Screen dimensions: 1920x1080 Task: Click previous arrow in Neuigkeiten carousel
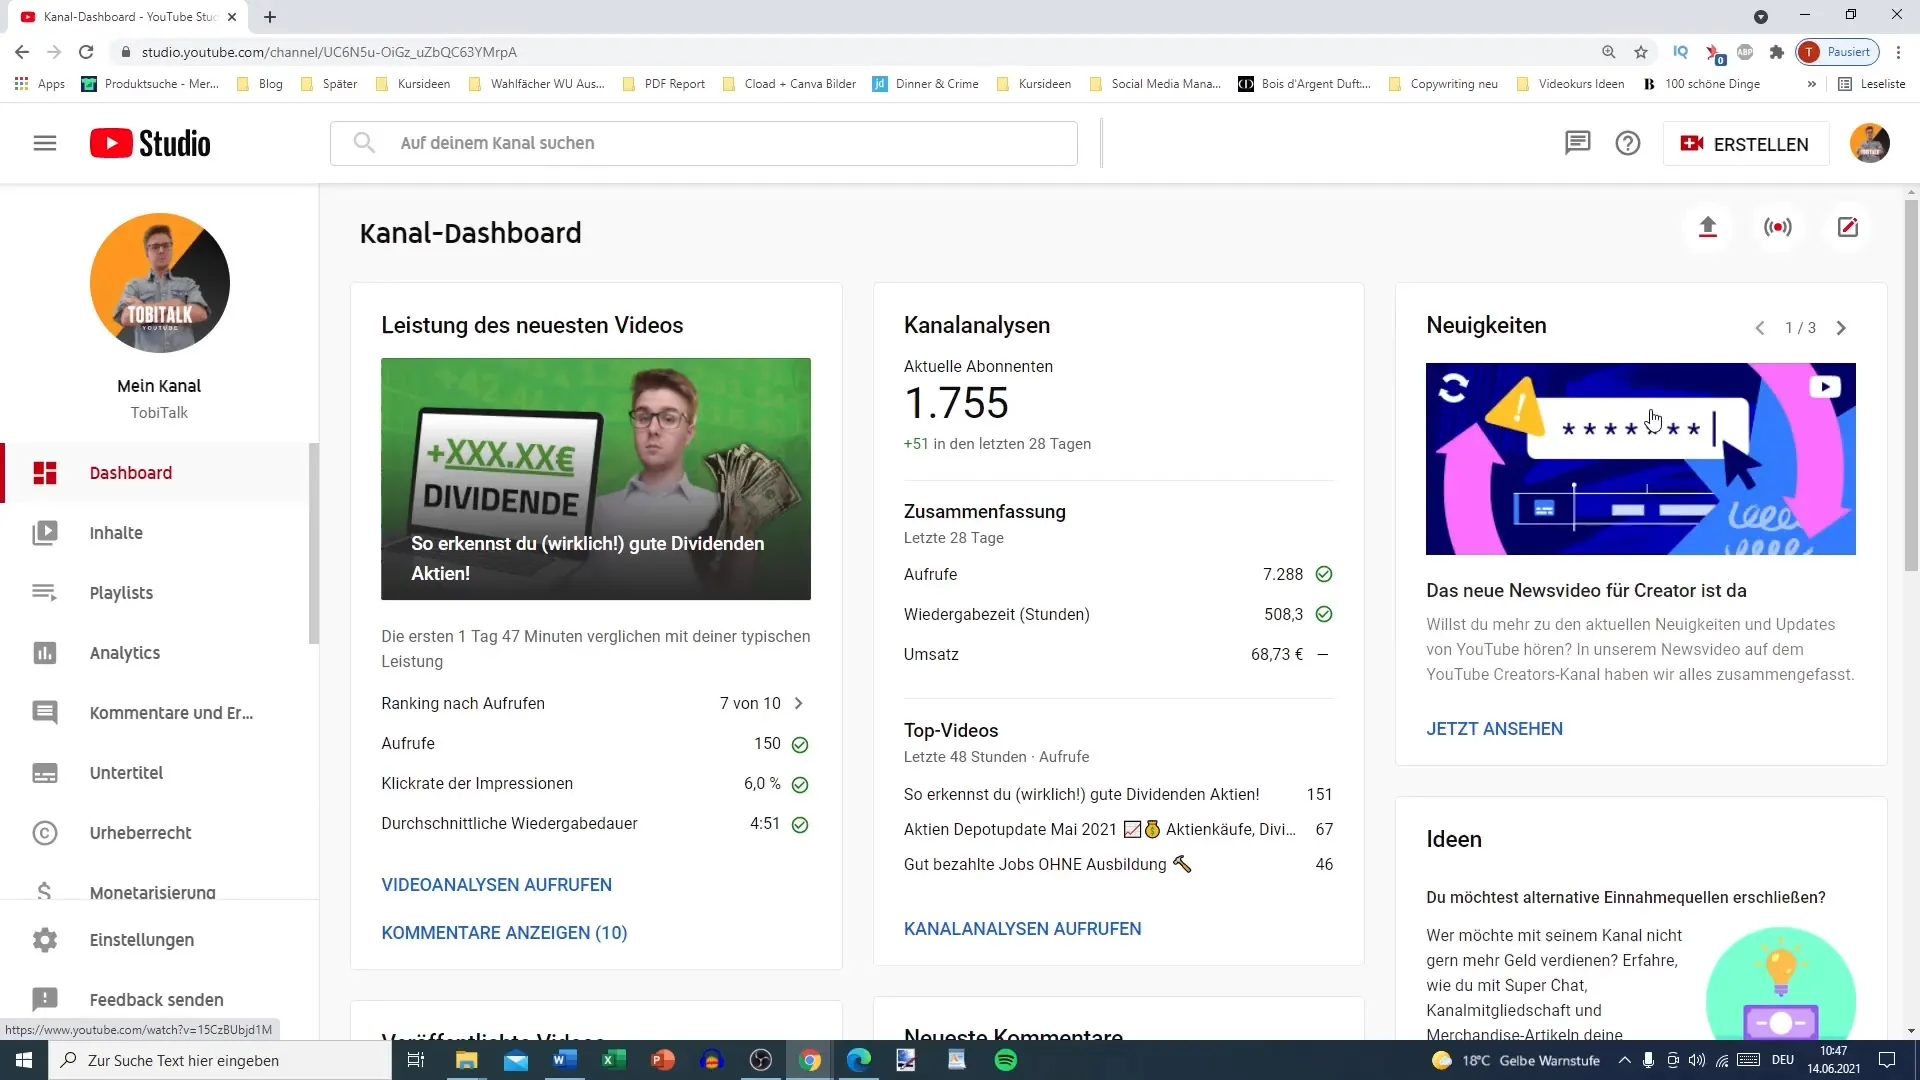click(1759, 327)
